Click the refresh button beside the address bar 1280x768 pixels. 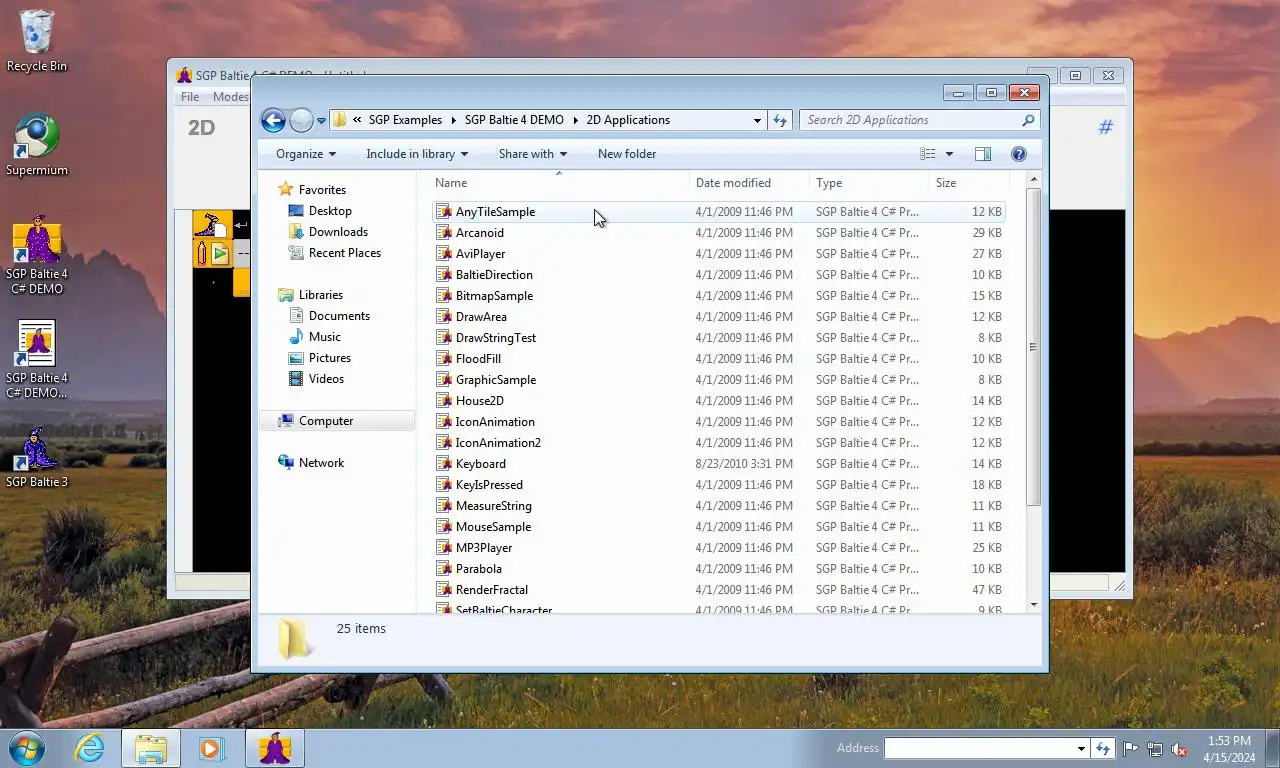(x=781, y=120)
